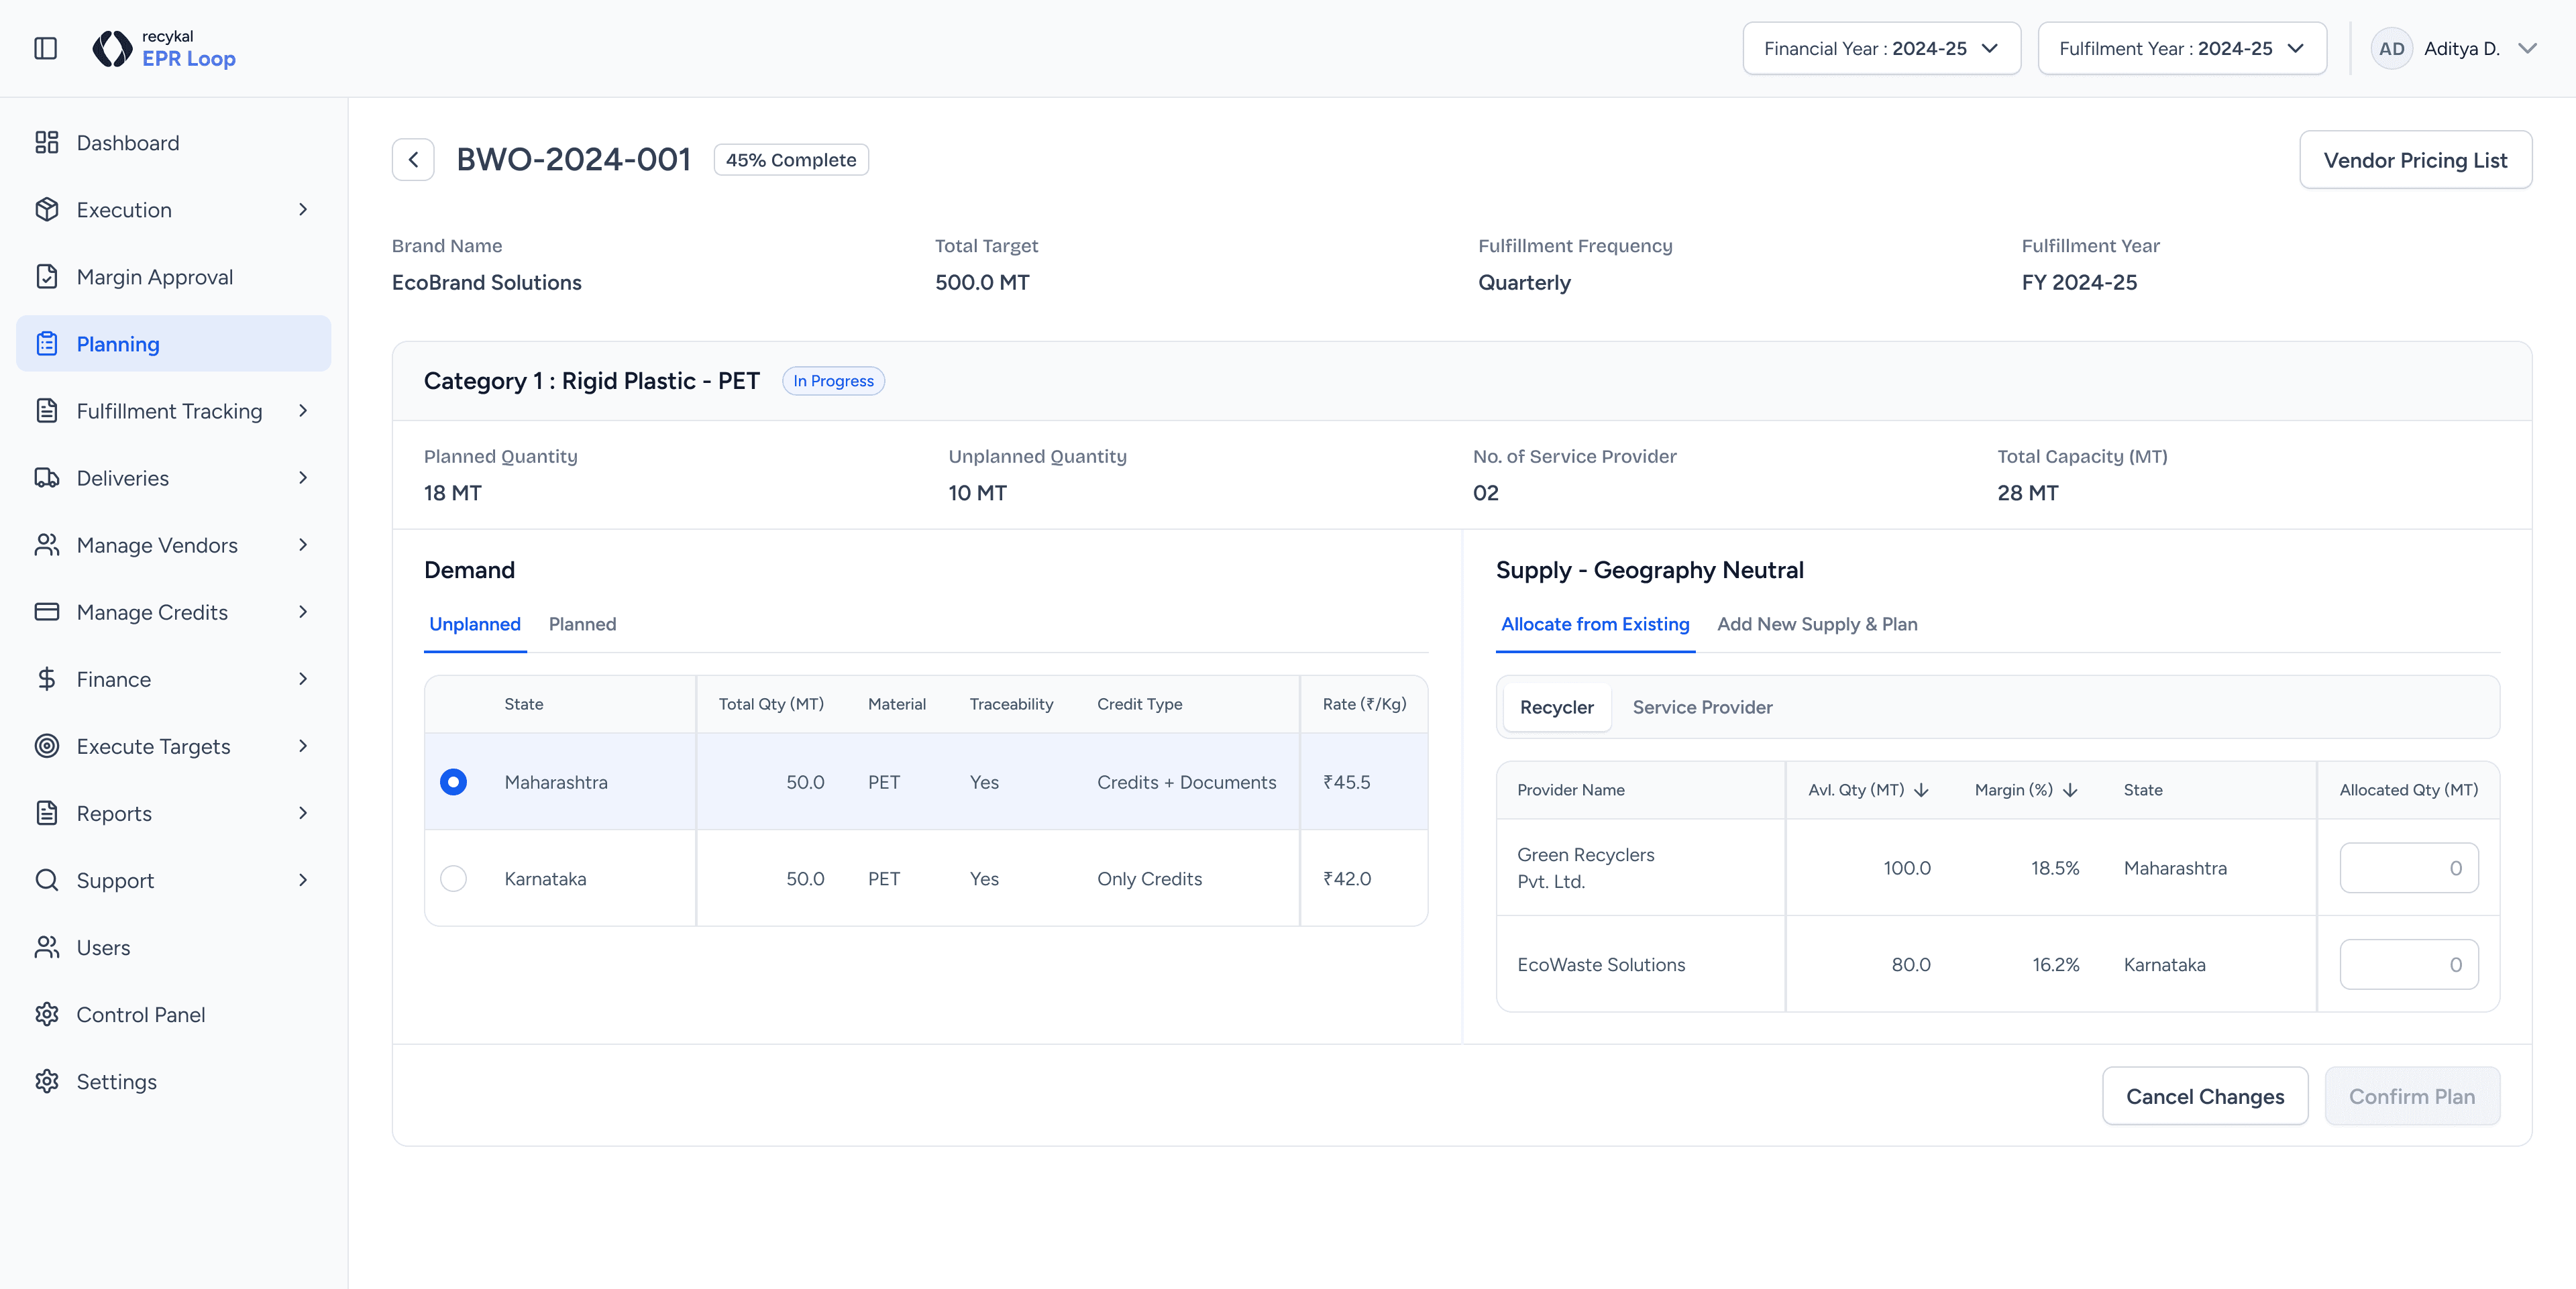Expand the Manage Vendors sidebar menu

303,545
